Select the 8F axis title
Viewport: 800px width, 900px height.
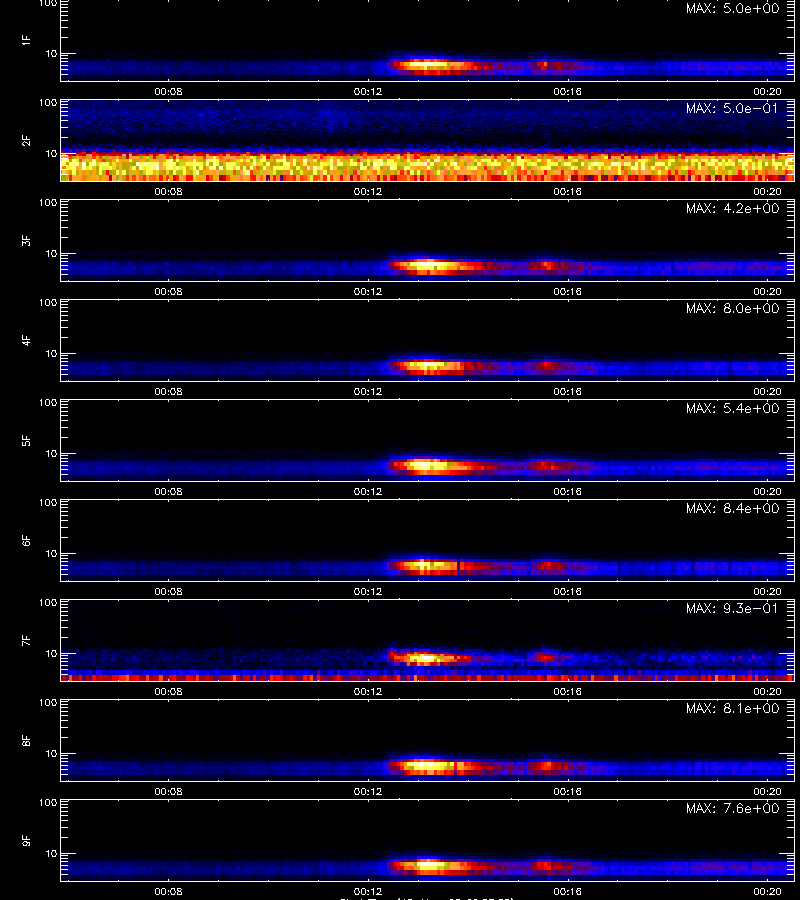26,740
